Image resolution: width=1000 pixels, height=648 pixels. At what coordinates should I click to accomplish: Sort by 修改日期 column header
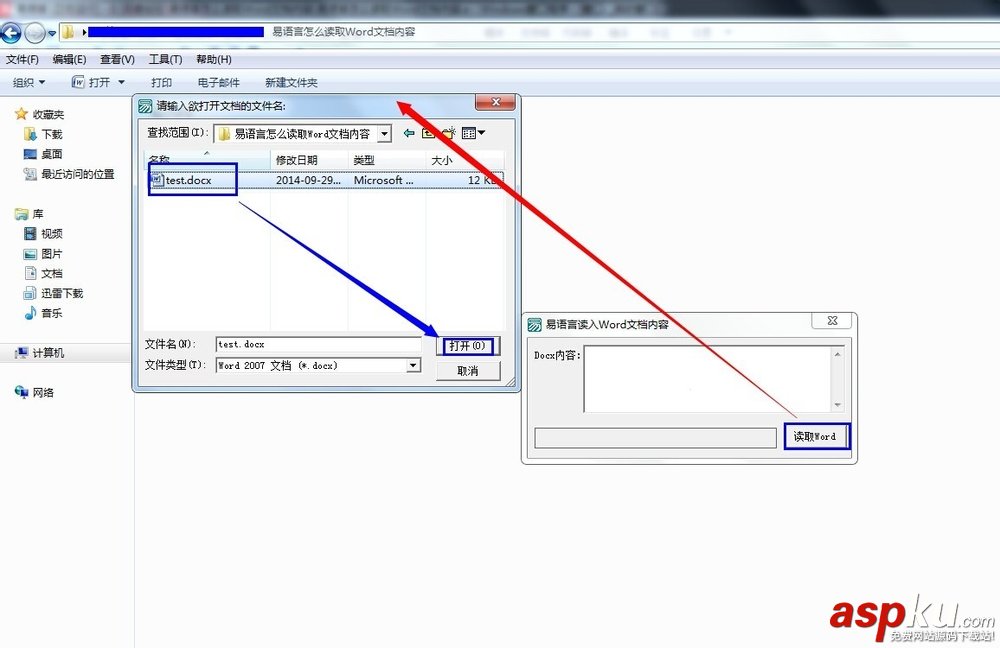point(309,160)
